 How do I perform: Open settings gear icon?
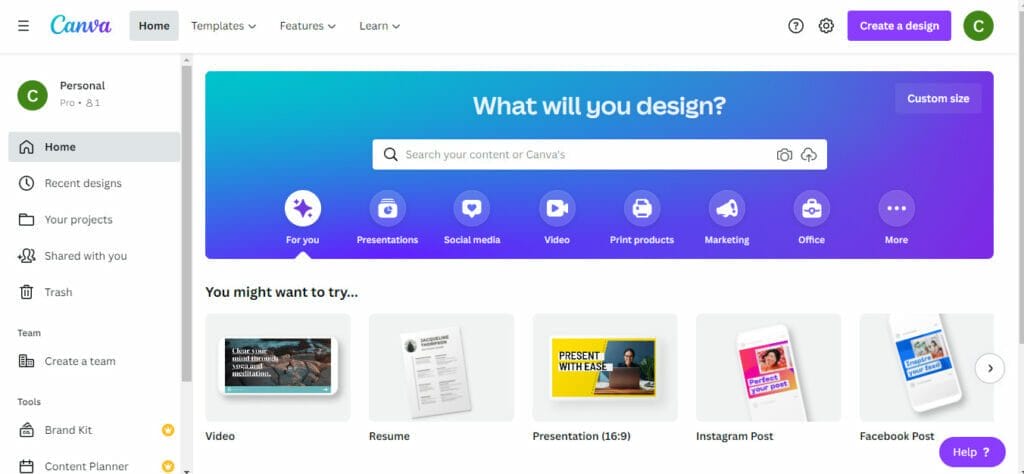[826, 26]
